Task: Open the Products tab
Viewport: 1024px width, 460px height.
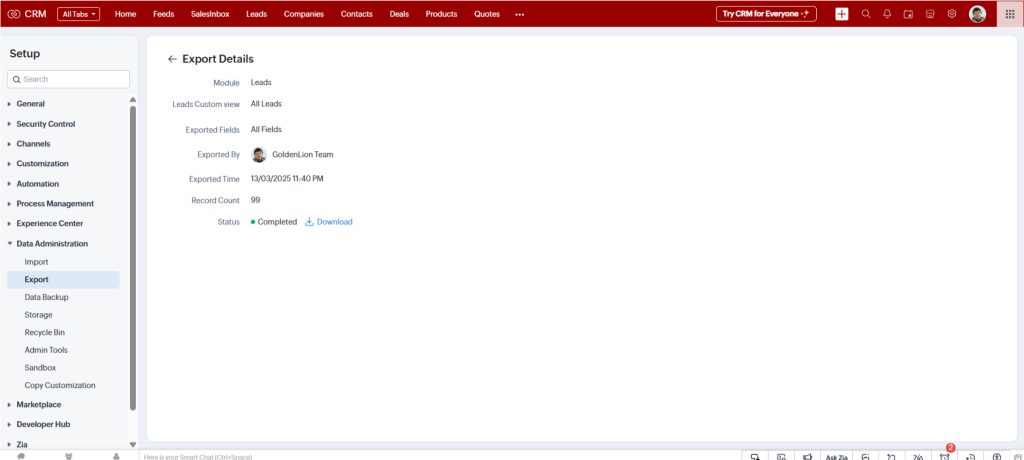Action: tap(441, 14)
